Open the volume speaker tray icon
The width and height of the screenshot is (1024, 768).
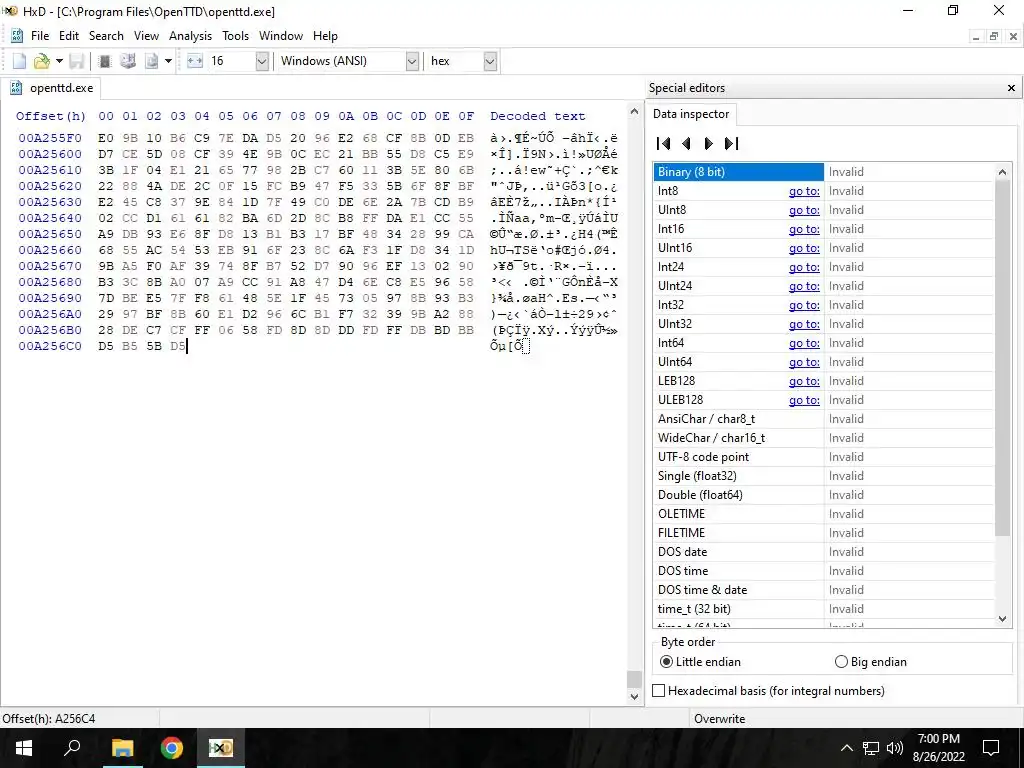pos(895,748)
